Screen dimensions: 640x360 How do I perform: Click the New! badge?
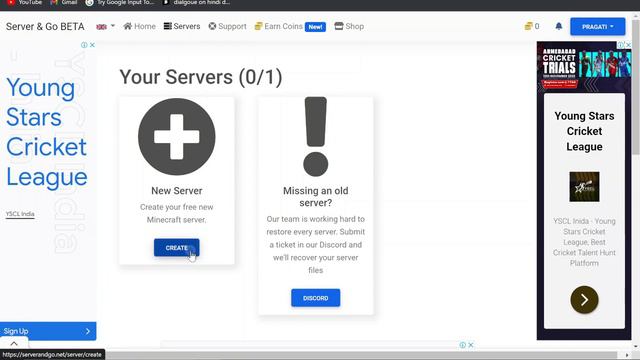316,27
